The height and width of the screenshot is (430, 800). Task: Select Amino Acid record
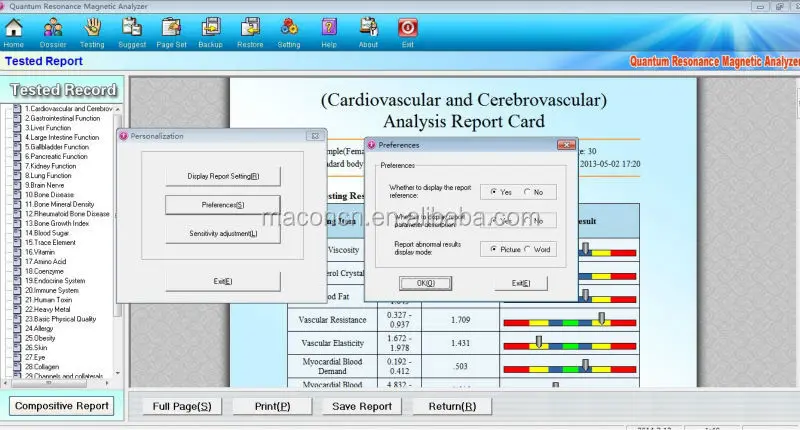46,262
